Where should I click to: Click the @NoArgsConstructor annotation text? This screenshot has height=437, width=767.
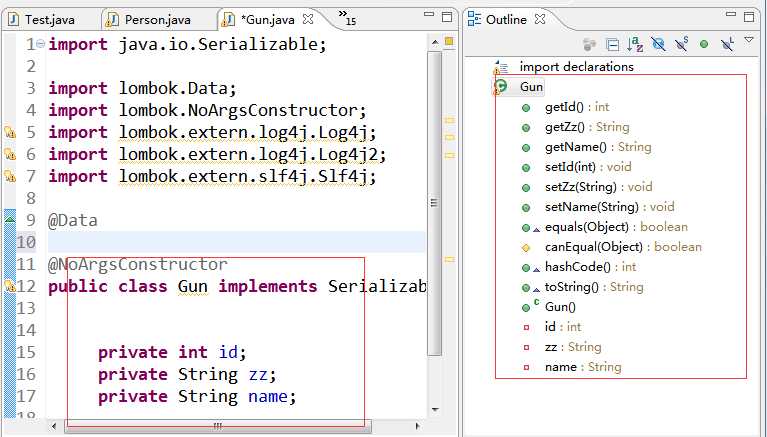click(138, 264)
